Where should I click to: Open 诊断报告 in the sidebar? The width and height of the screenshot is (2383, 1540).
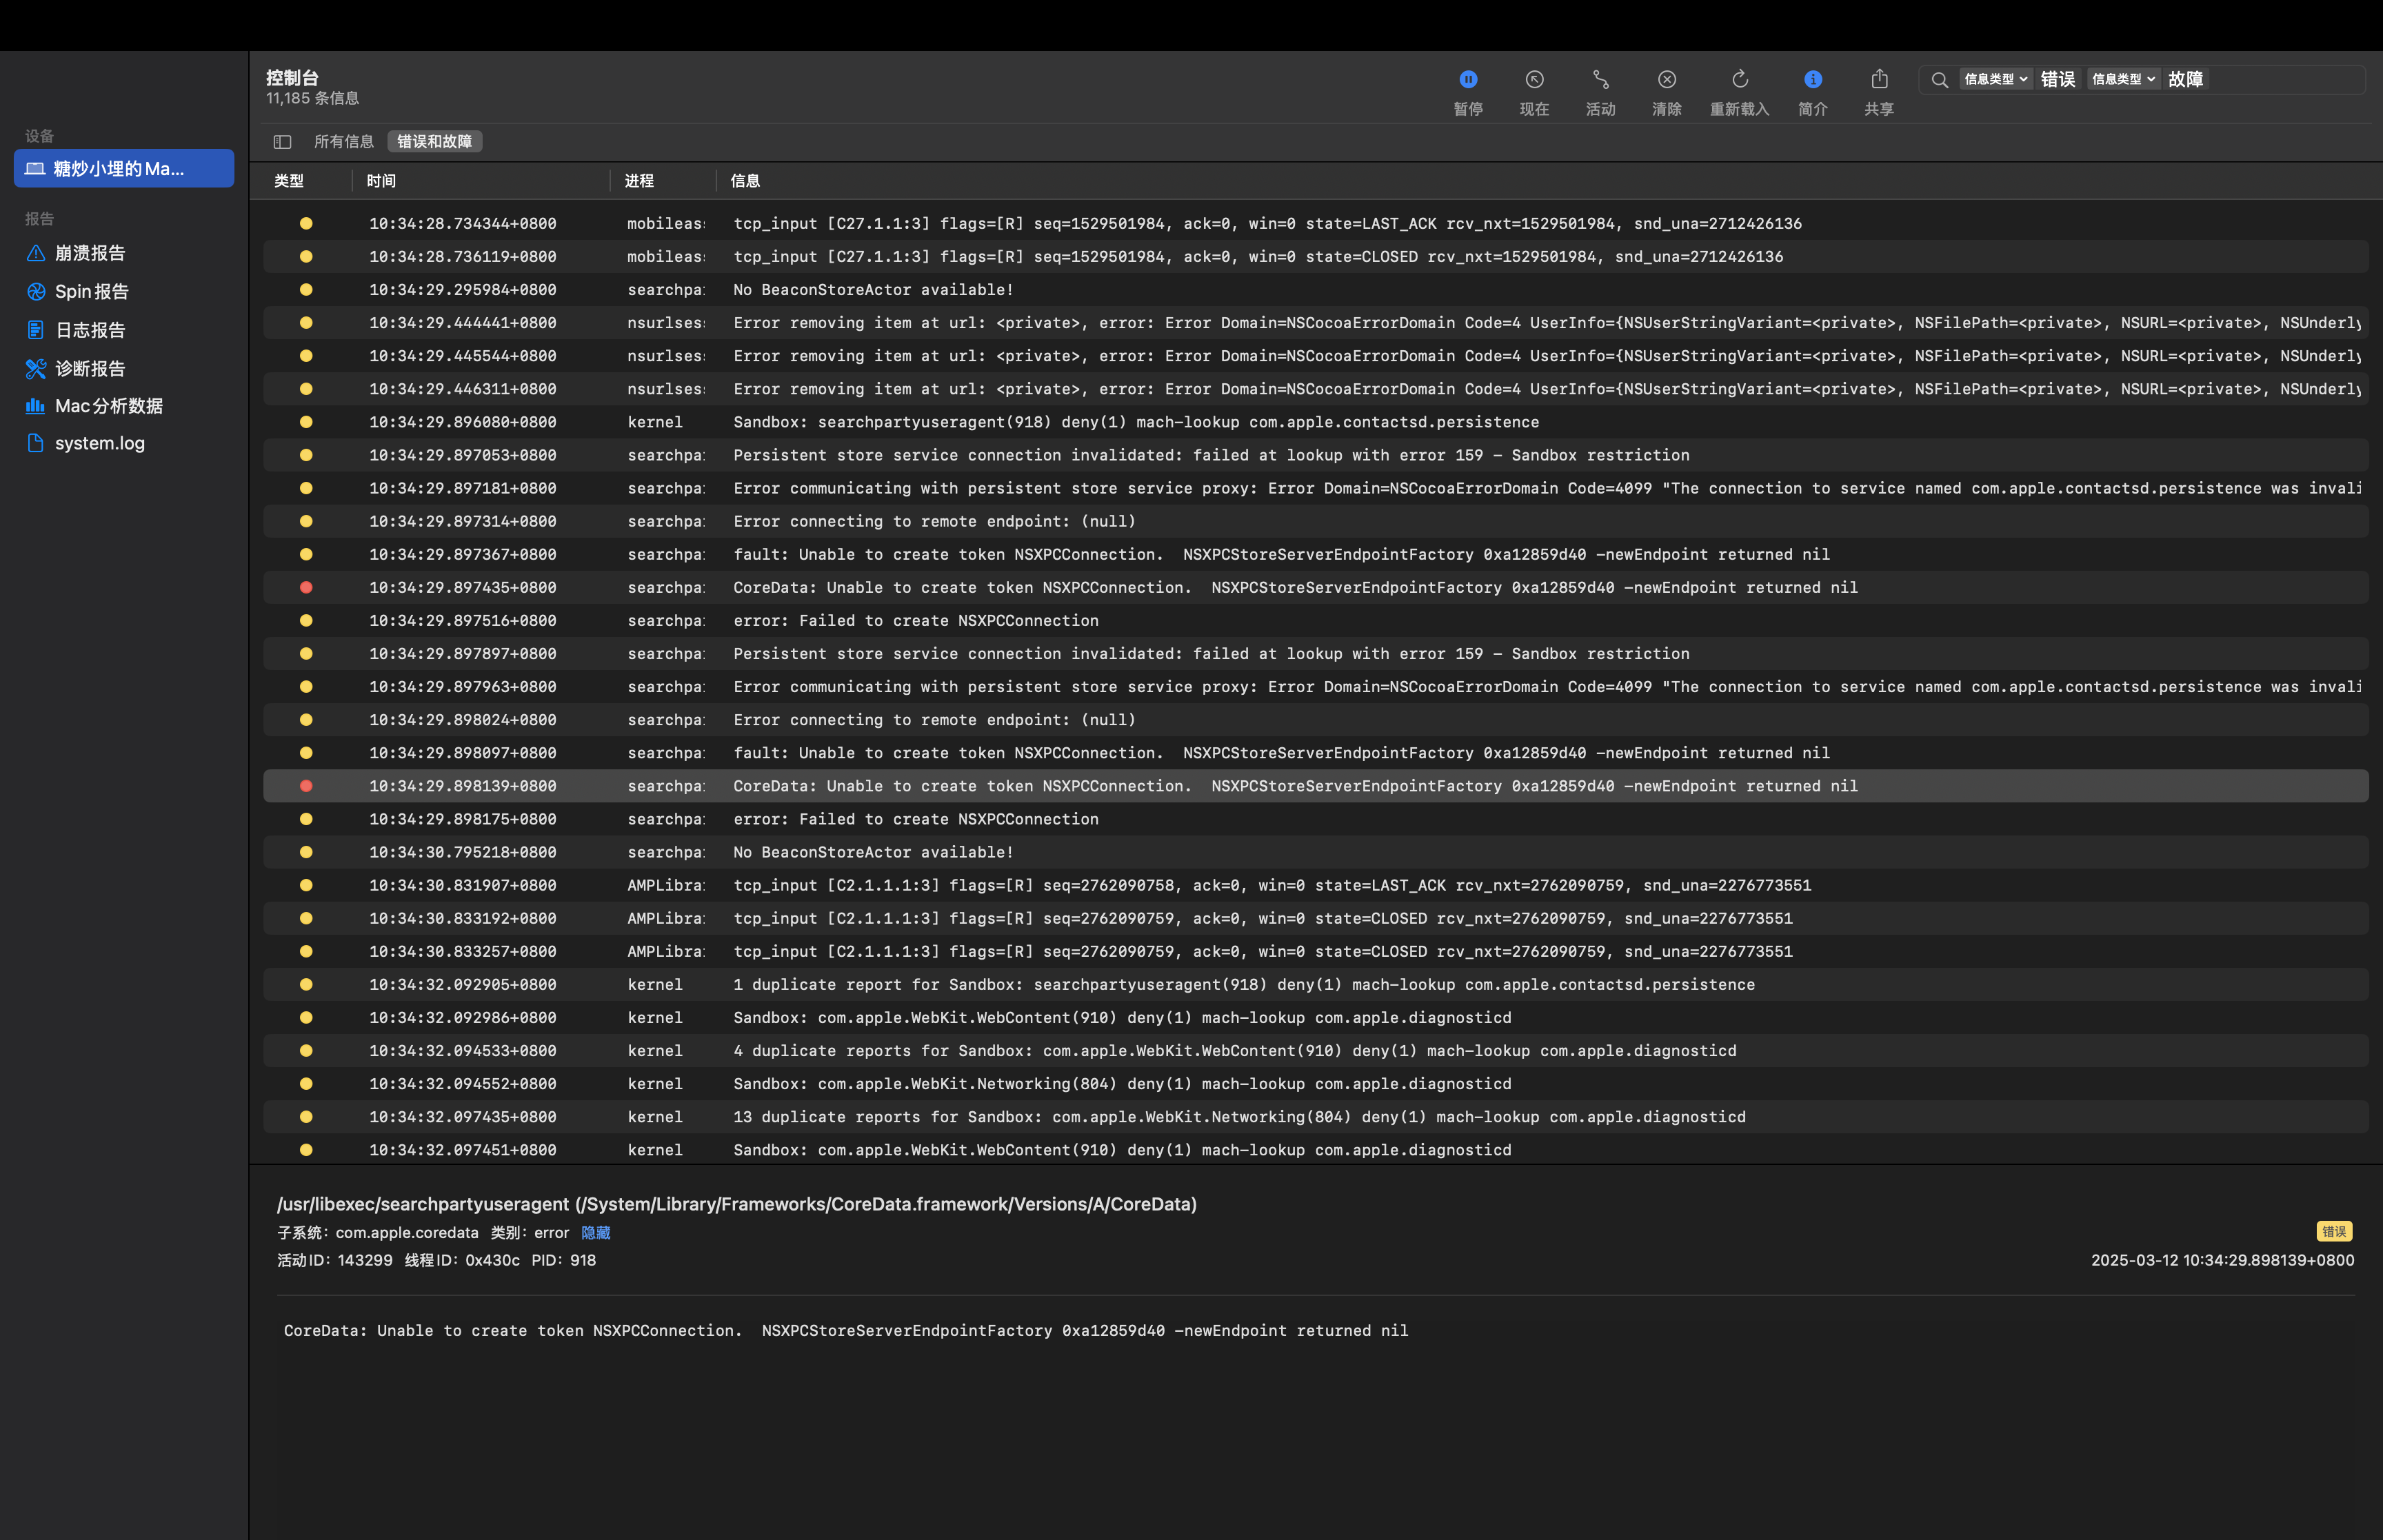(x=90, y=368)
